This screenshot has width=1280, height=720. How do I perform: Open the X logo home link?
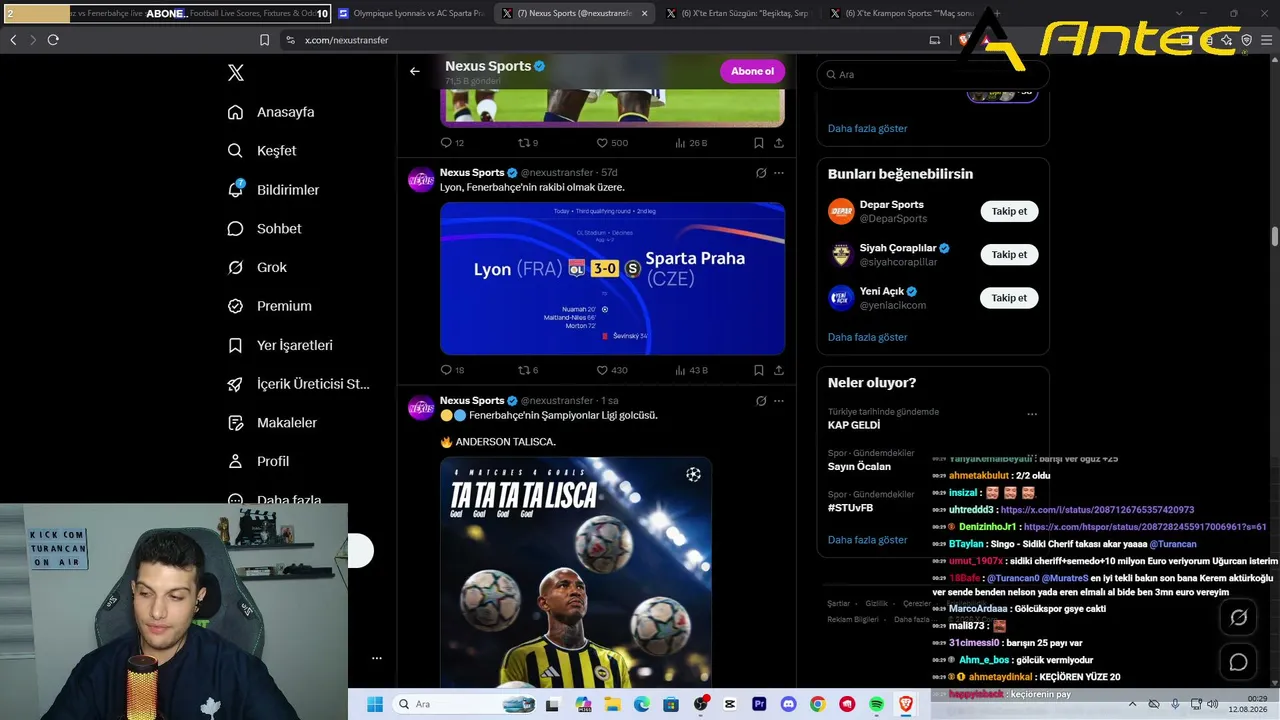pyautogui.click(x=236, y=73)
